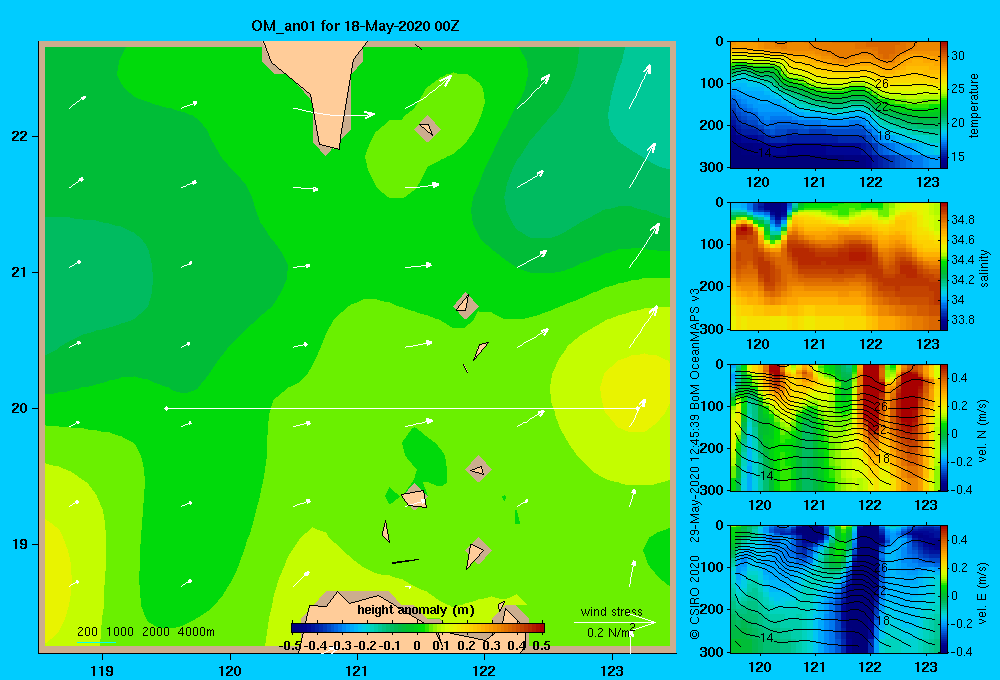Click the 'vel. N (m/s)' axis title
Image resolution: width=1000 pixels, height=680 pixels.
(982, 431)
